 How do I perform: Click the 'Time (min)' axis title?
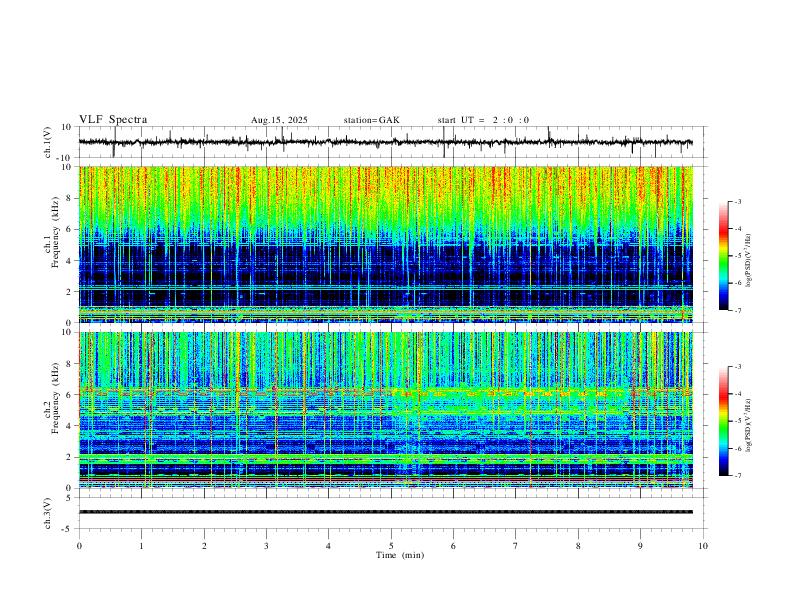coord(400,555)
